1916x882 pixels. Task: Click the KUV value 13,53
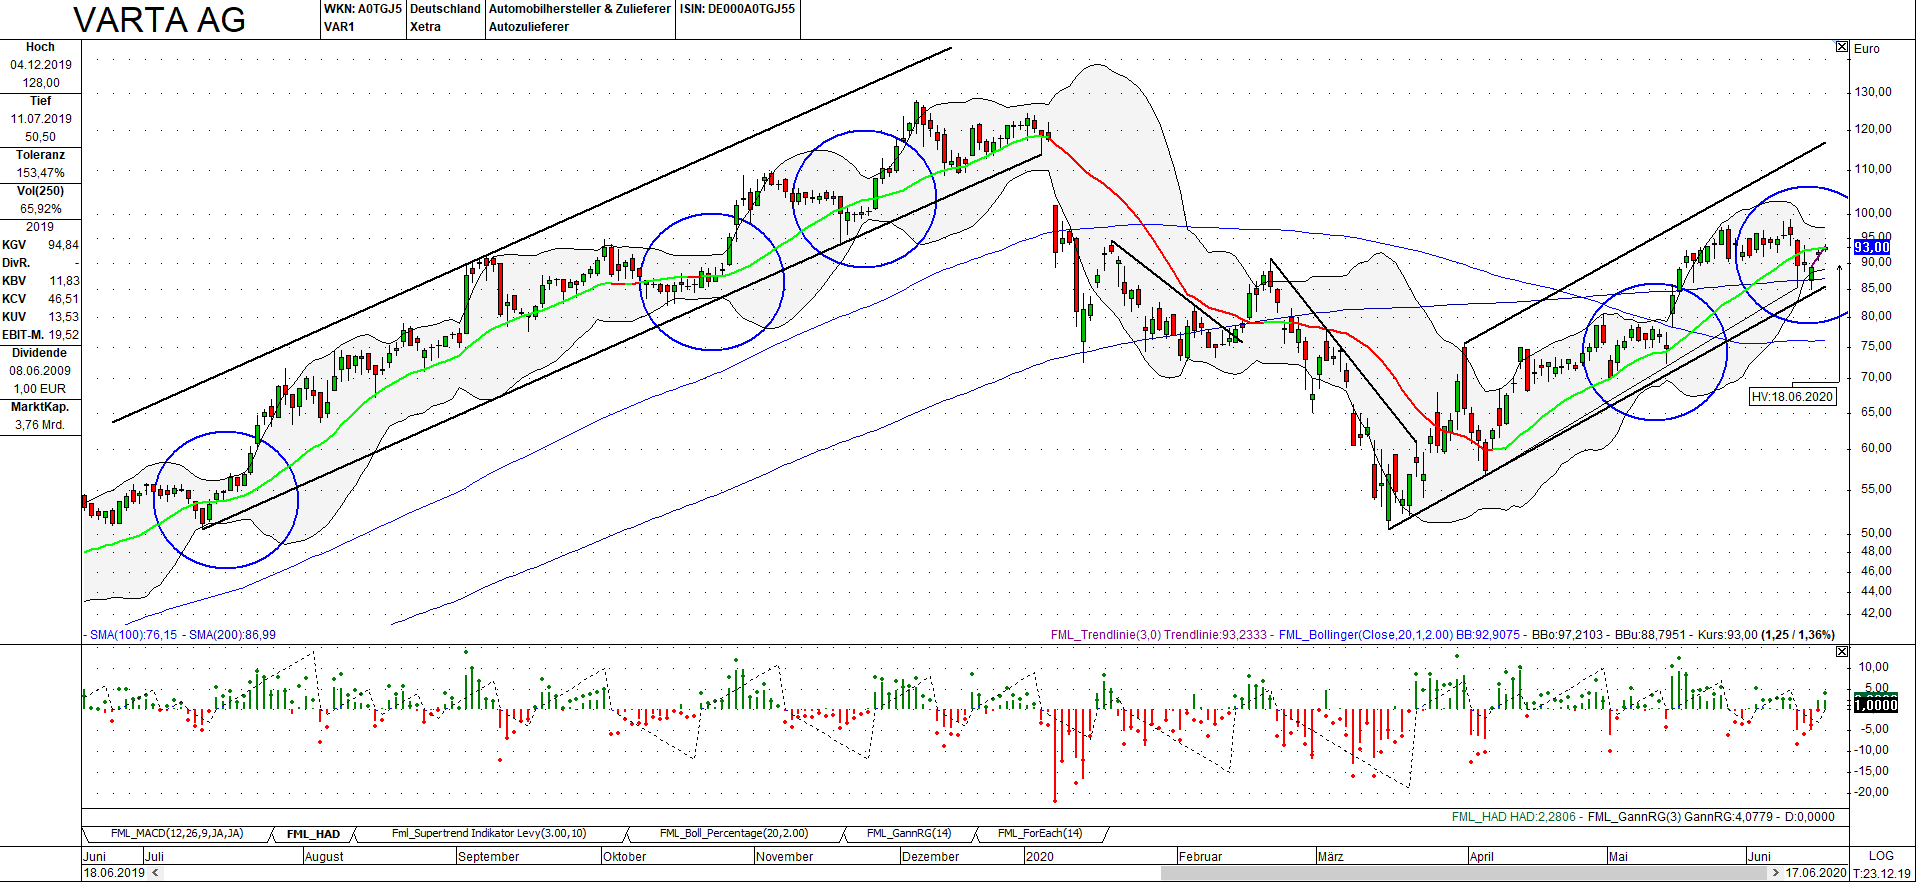point(63,317)
